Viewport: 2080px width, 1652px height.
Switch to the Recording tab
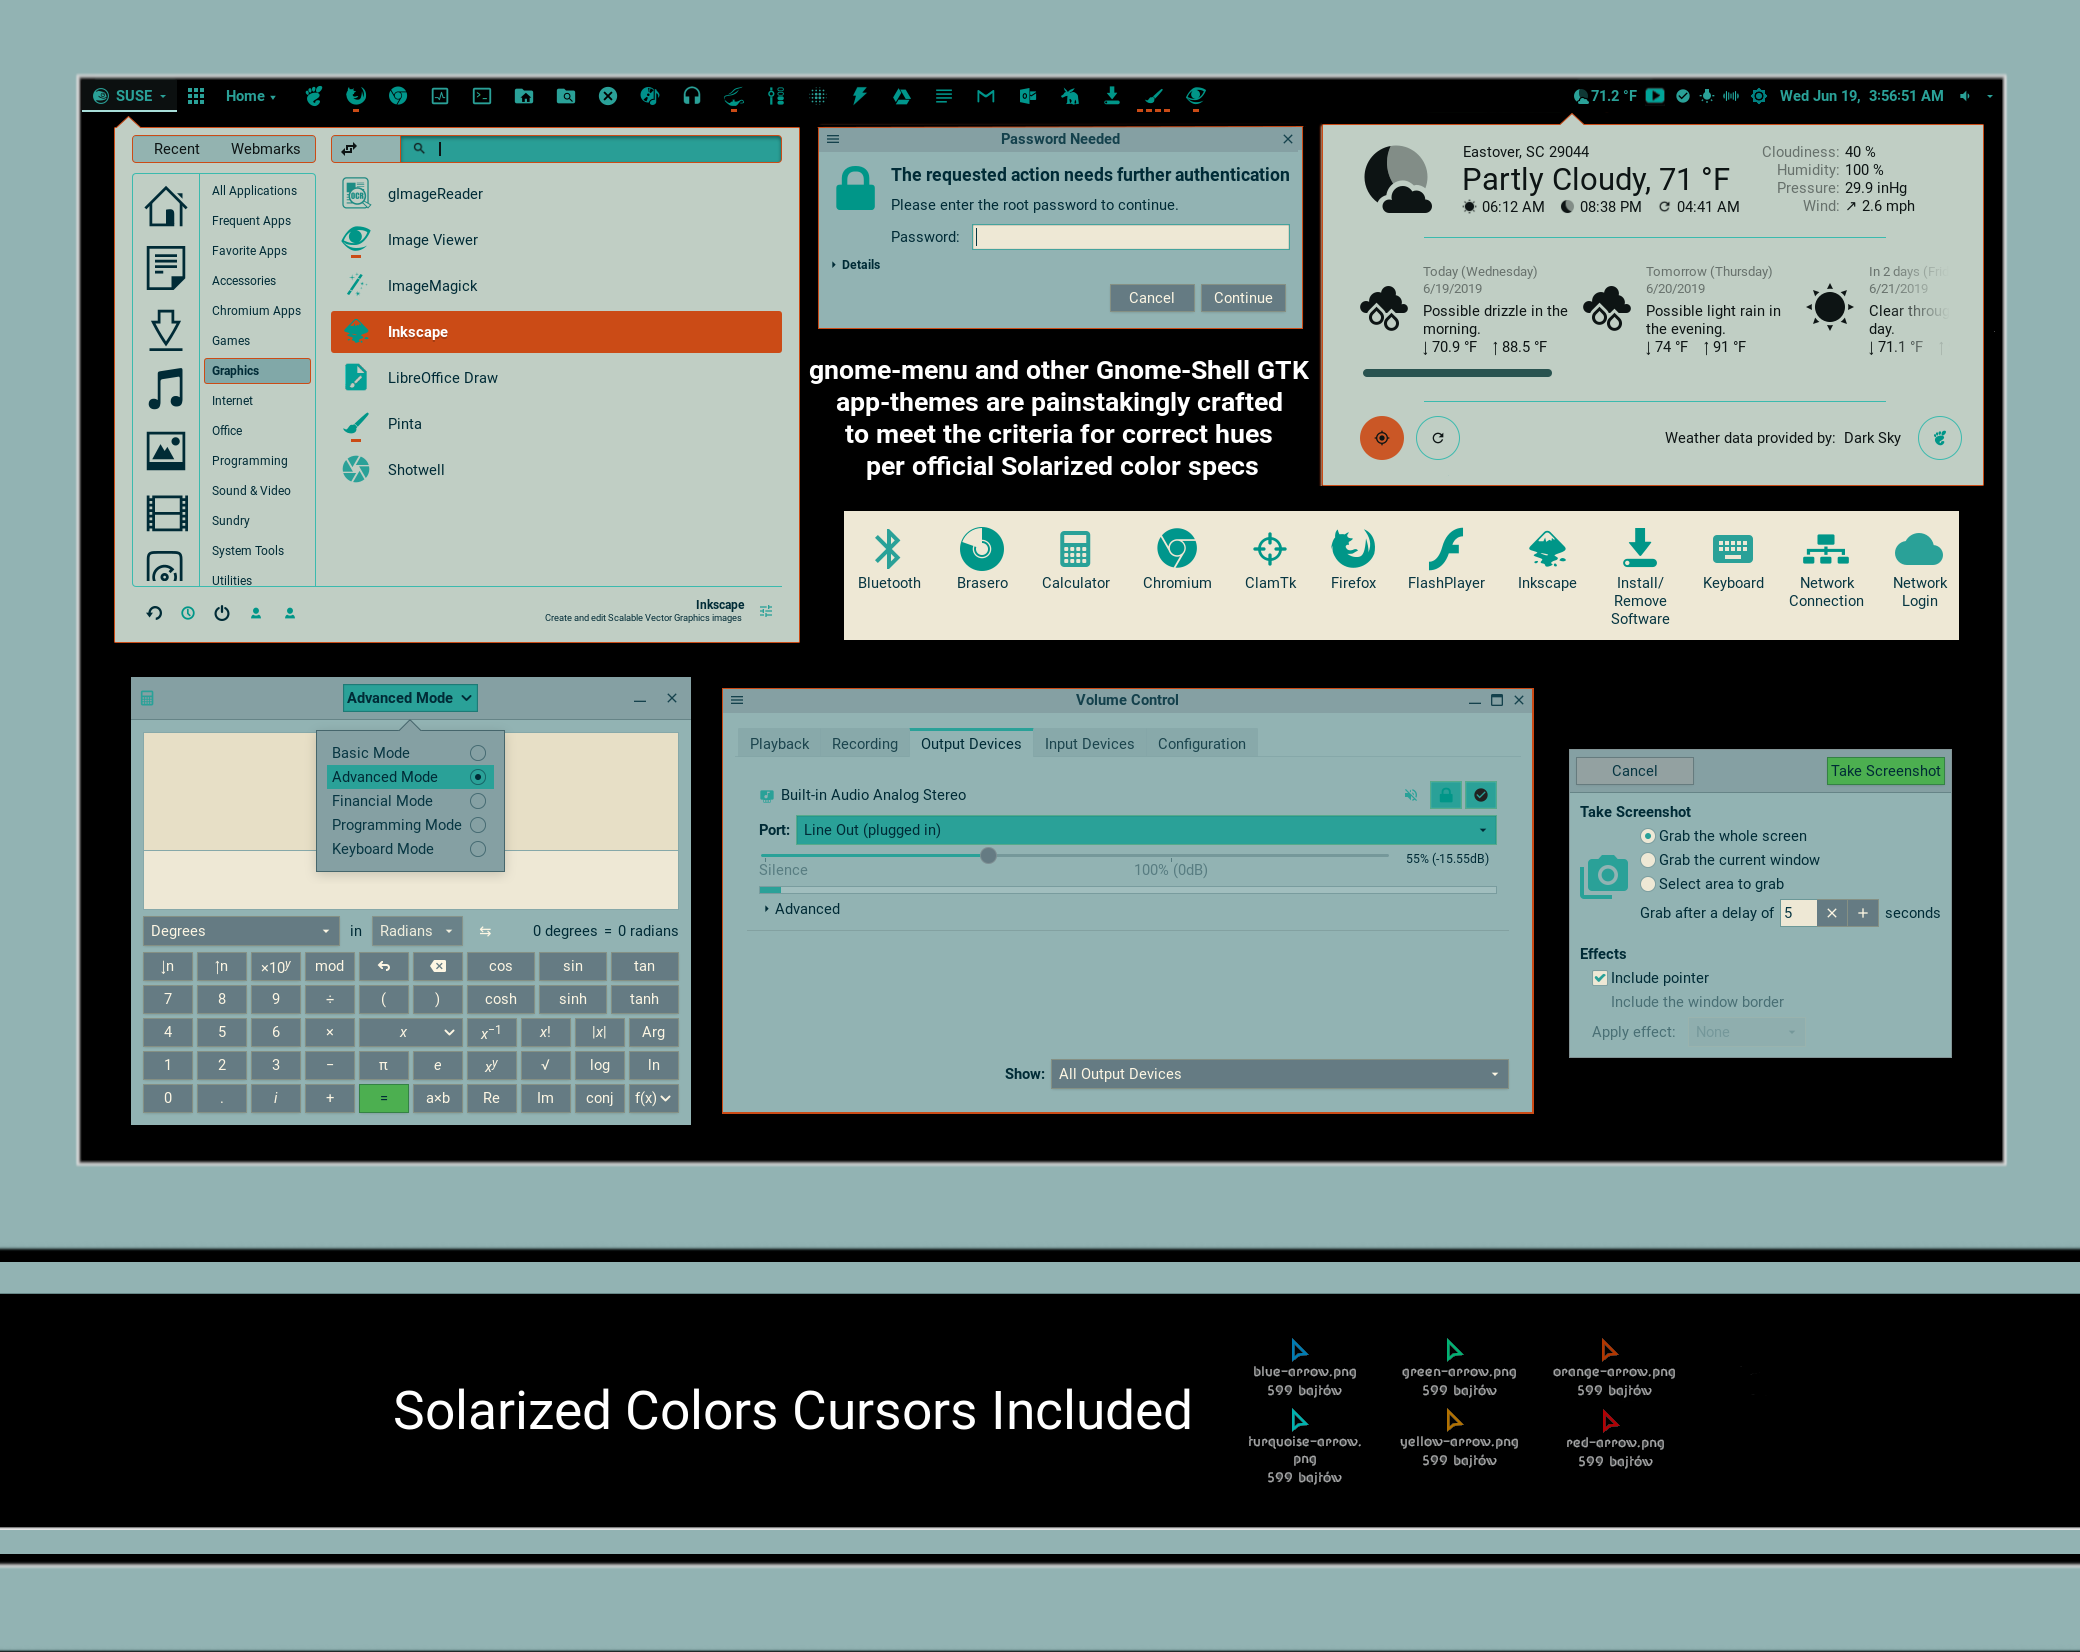pos(865,744)
